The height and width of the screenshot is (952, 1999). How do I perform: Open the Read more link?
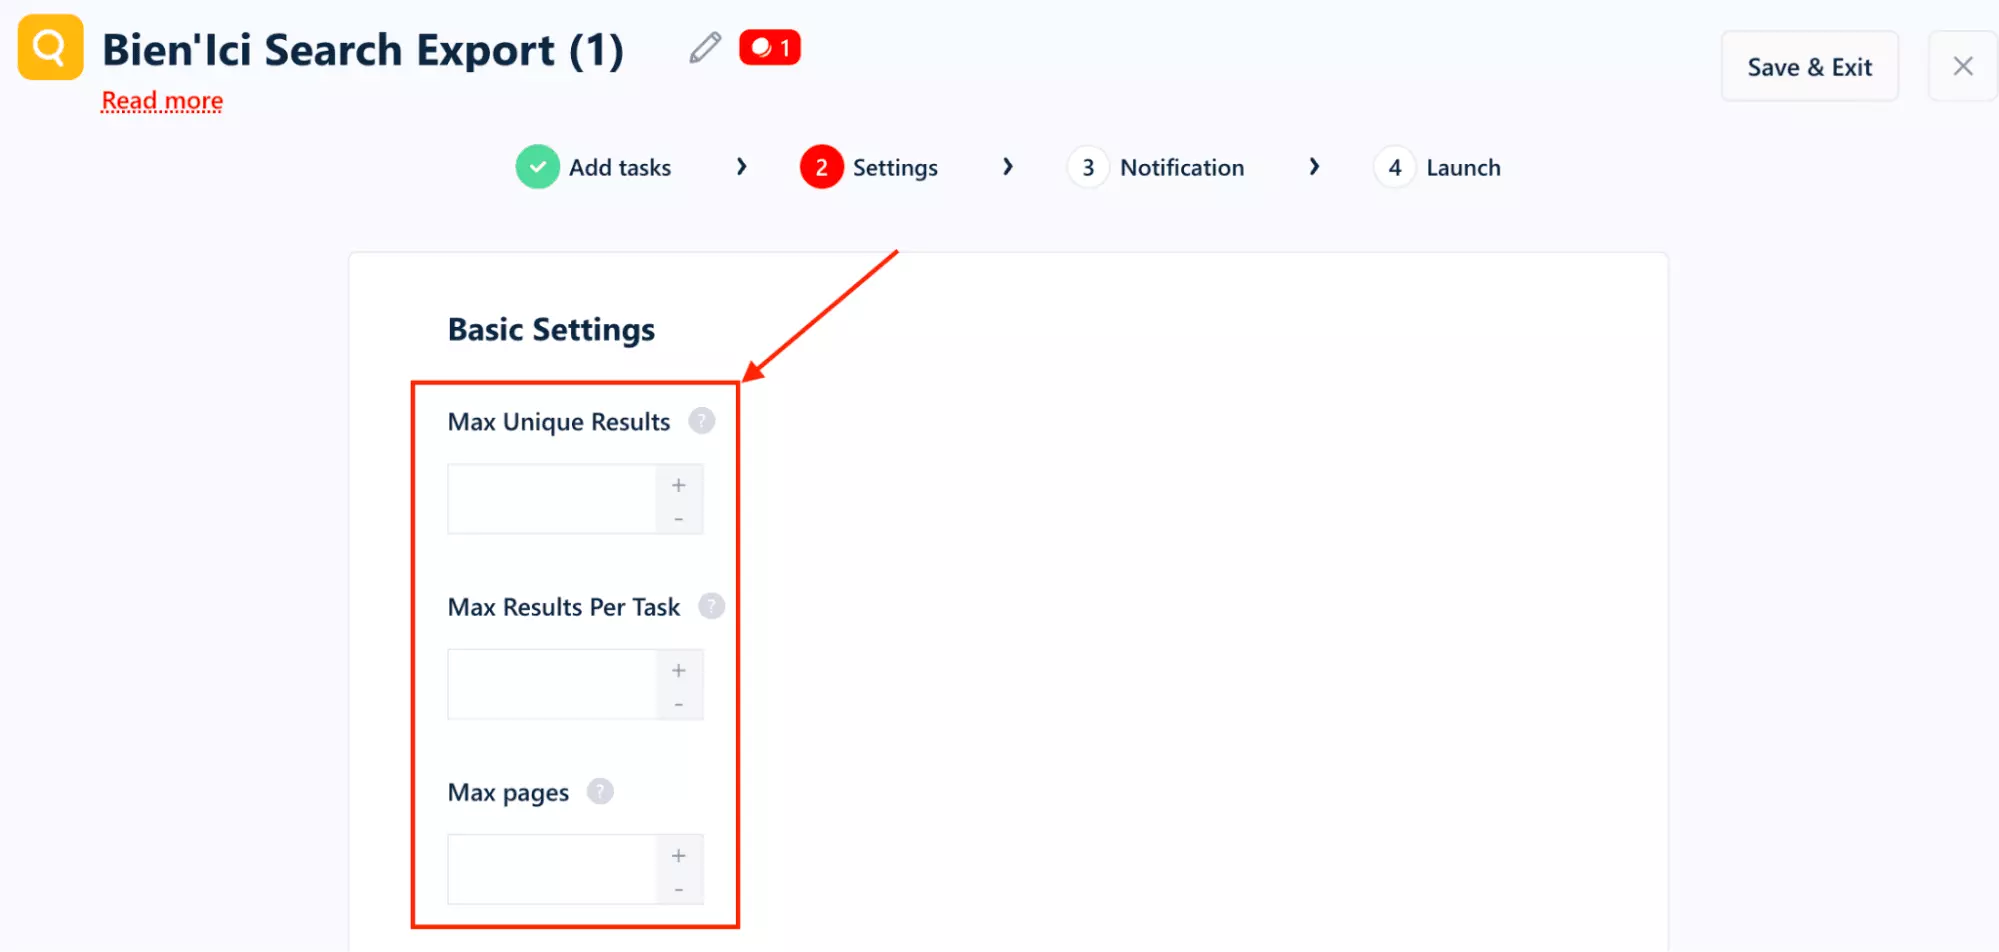[x=161, y=100]
